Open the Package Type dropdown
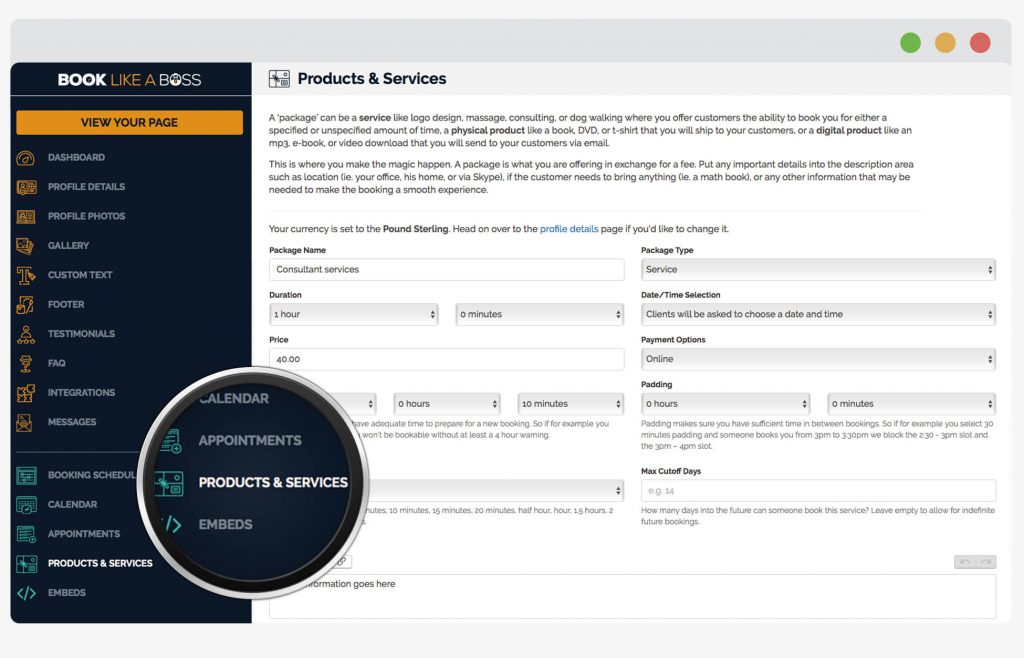The image size is (1024, 658). click(817, 270)
